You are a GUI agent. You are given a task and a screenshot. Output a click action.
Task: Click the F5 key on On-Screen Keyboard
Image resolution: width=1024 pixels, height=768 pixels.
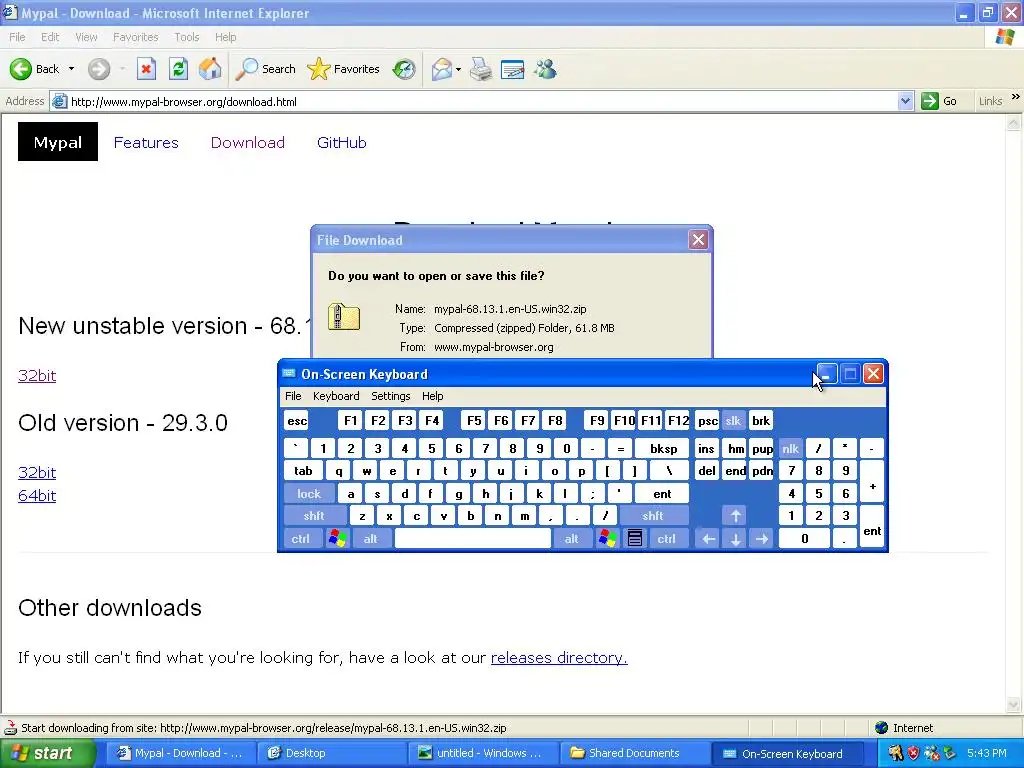click(x=474, y=421)
